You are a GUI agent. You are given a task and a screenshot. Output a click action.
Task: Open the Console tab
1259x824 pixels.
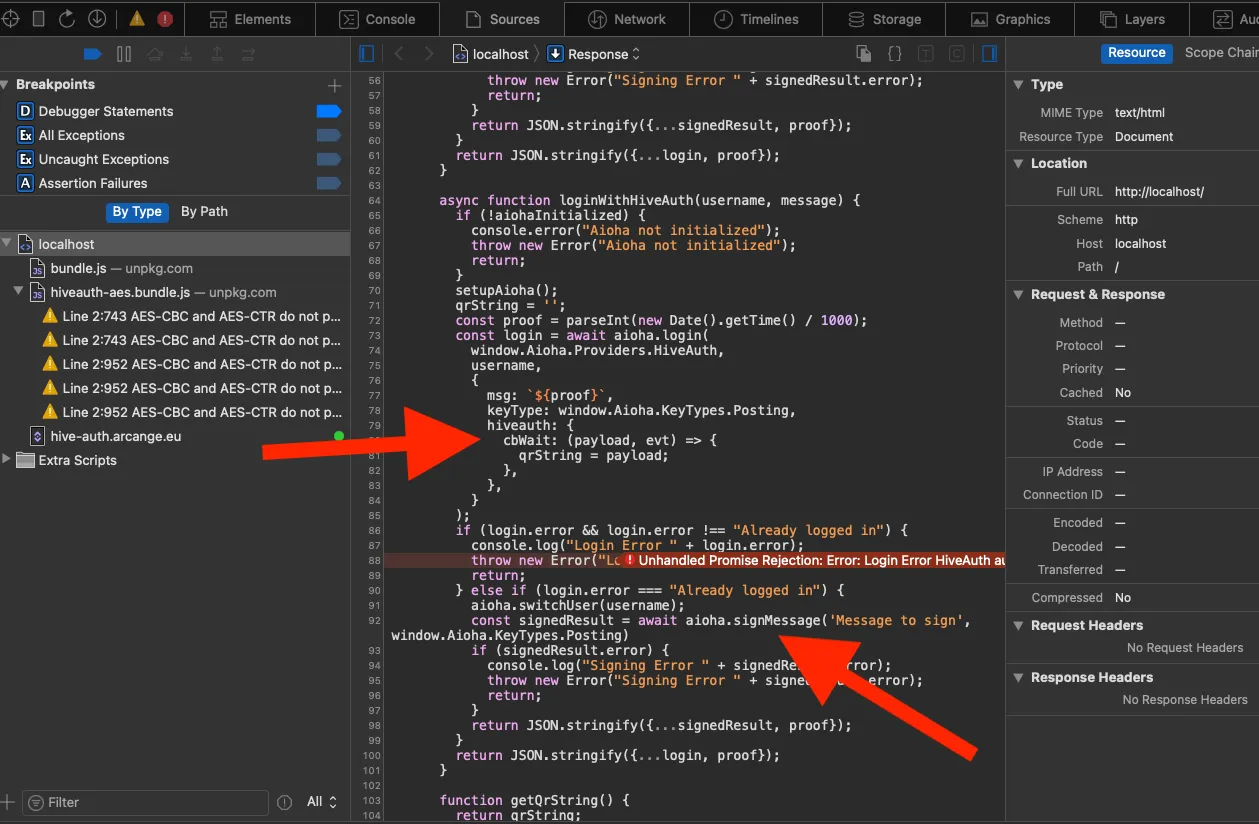(x=377, y=19)
